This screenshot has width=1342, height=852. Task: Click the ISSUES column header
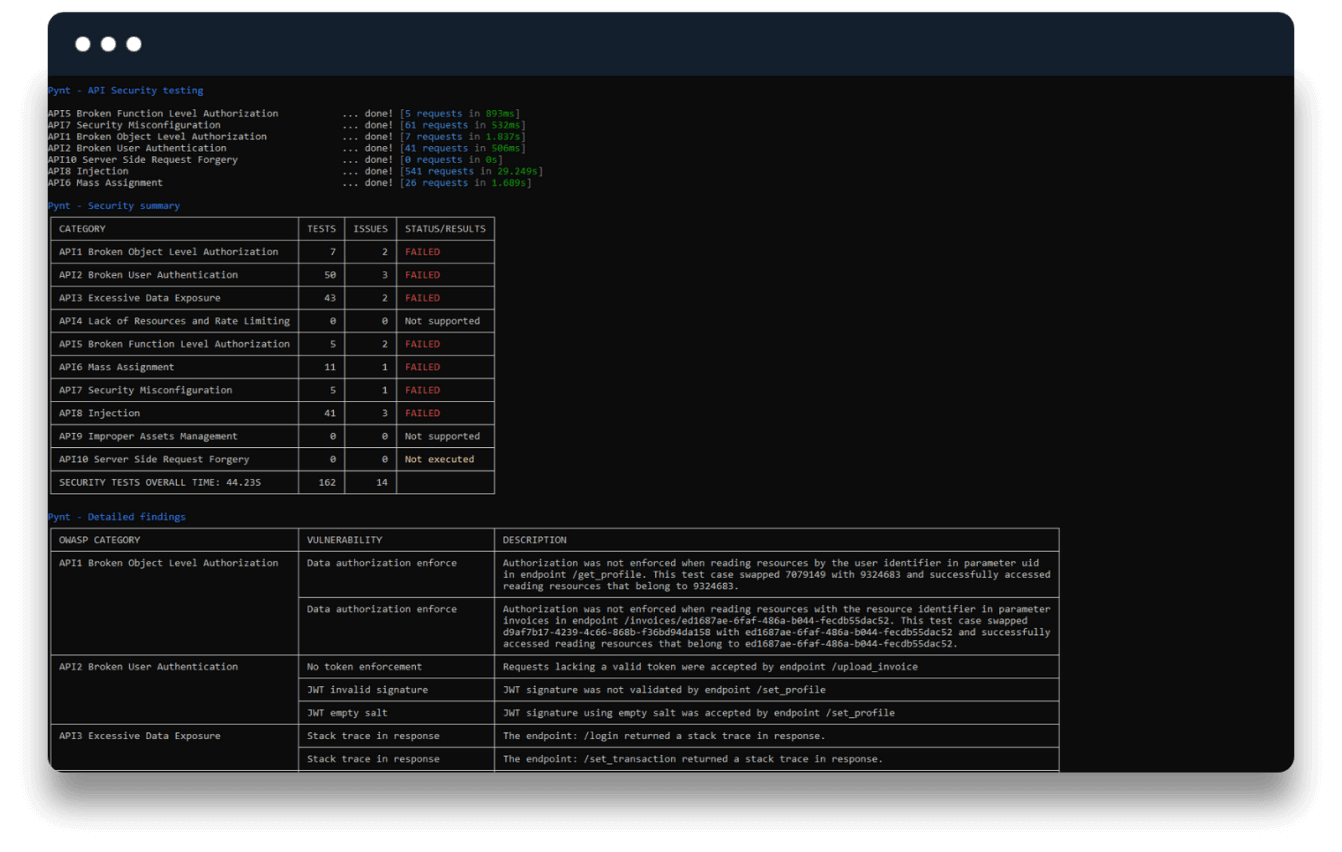(369, 228)
